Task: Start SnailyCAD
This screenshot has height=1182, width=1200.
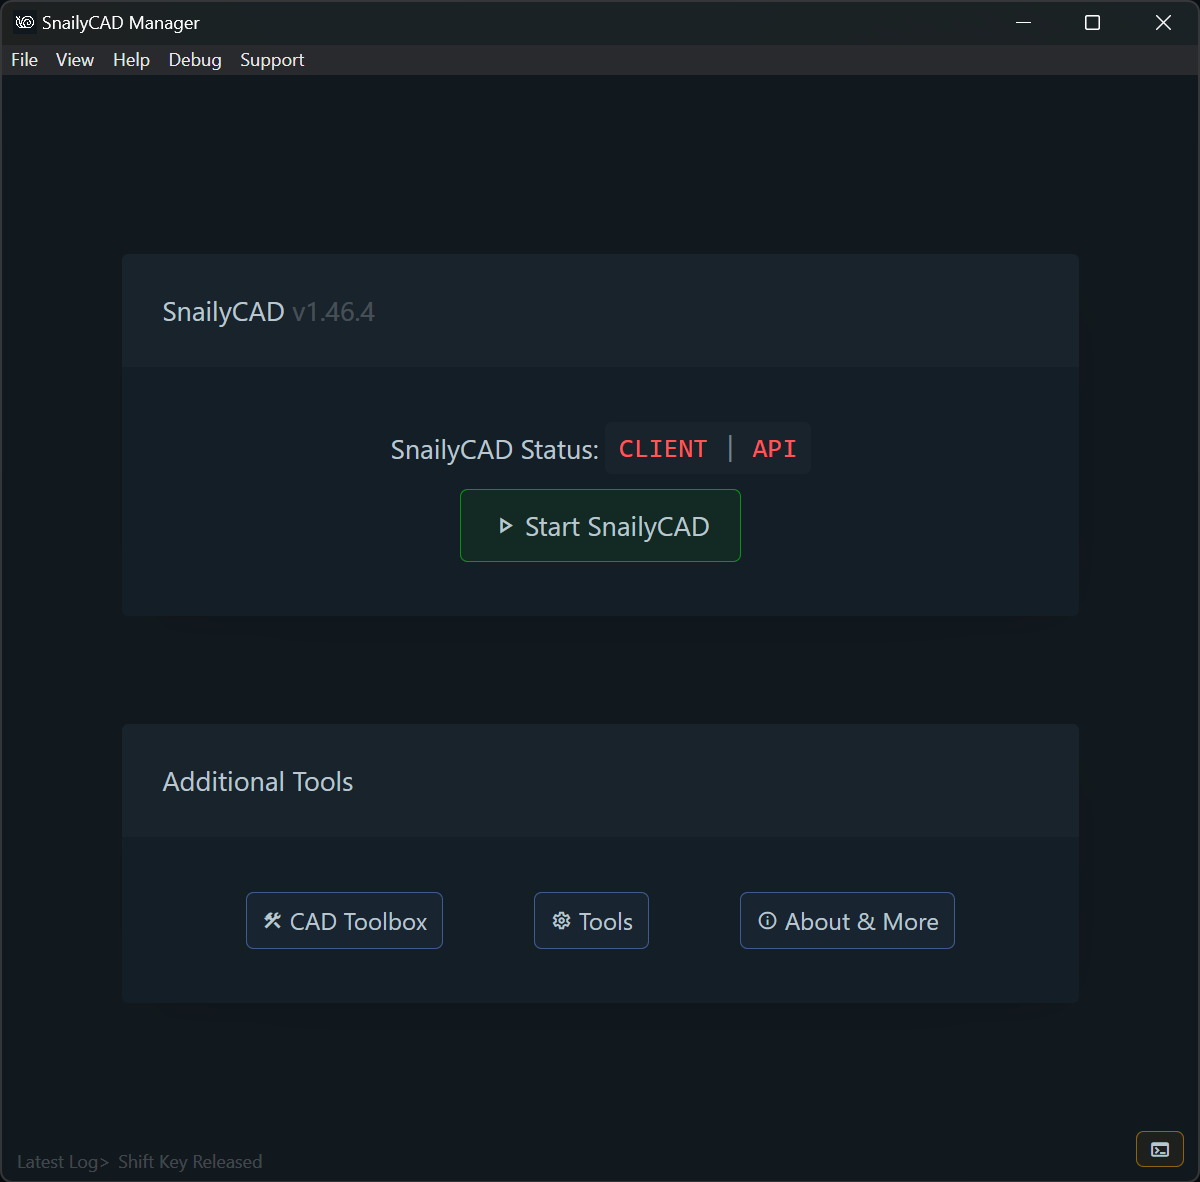Action: tap(600, 525)
